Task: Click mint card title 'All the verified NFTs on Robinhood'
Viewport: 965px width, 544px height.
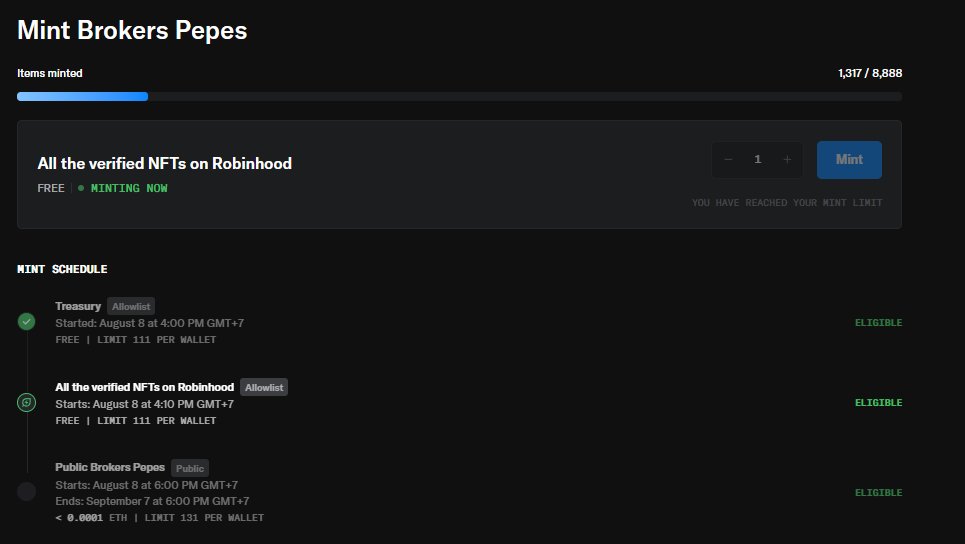Action: (164, 164)
